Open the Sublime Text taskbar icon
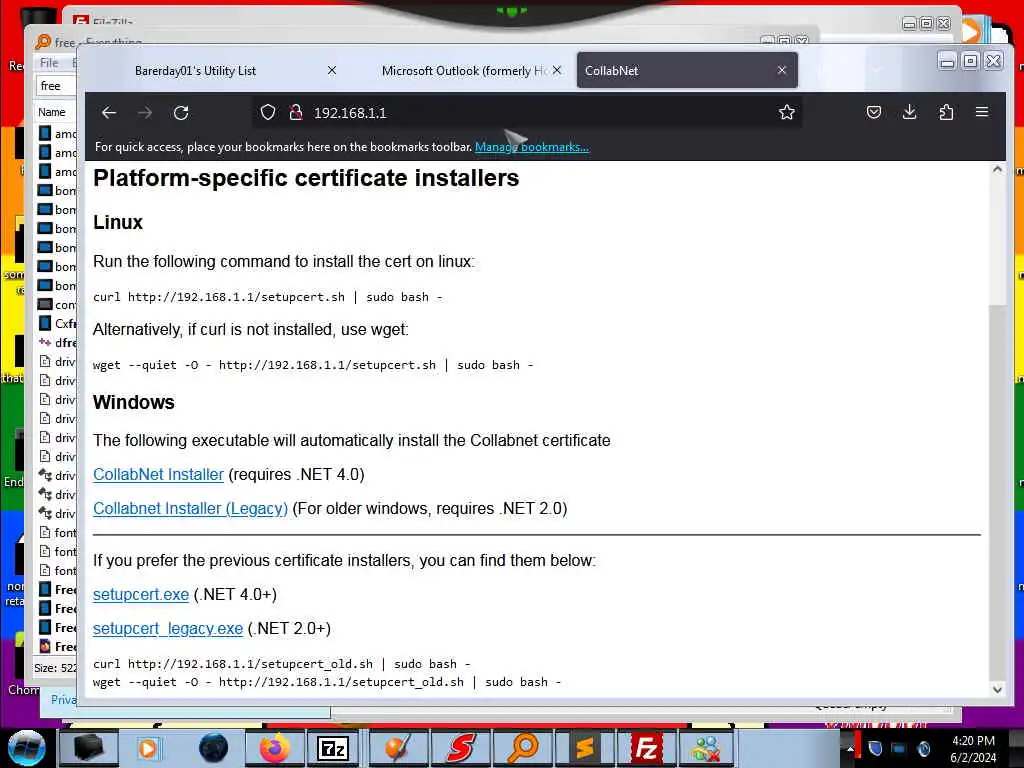The width and height of the screenshot is (1024, 768). point(584,748)
